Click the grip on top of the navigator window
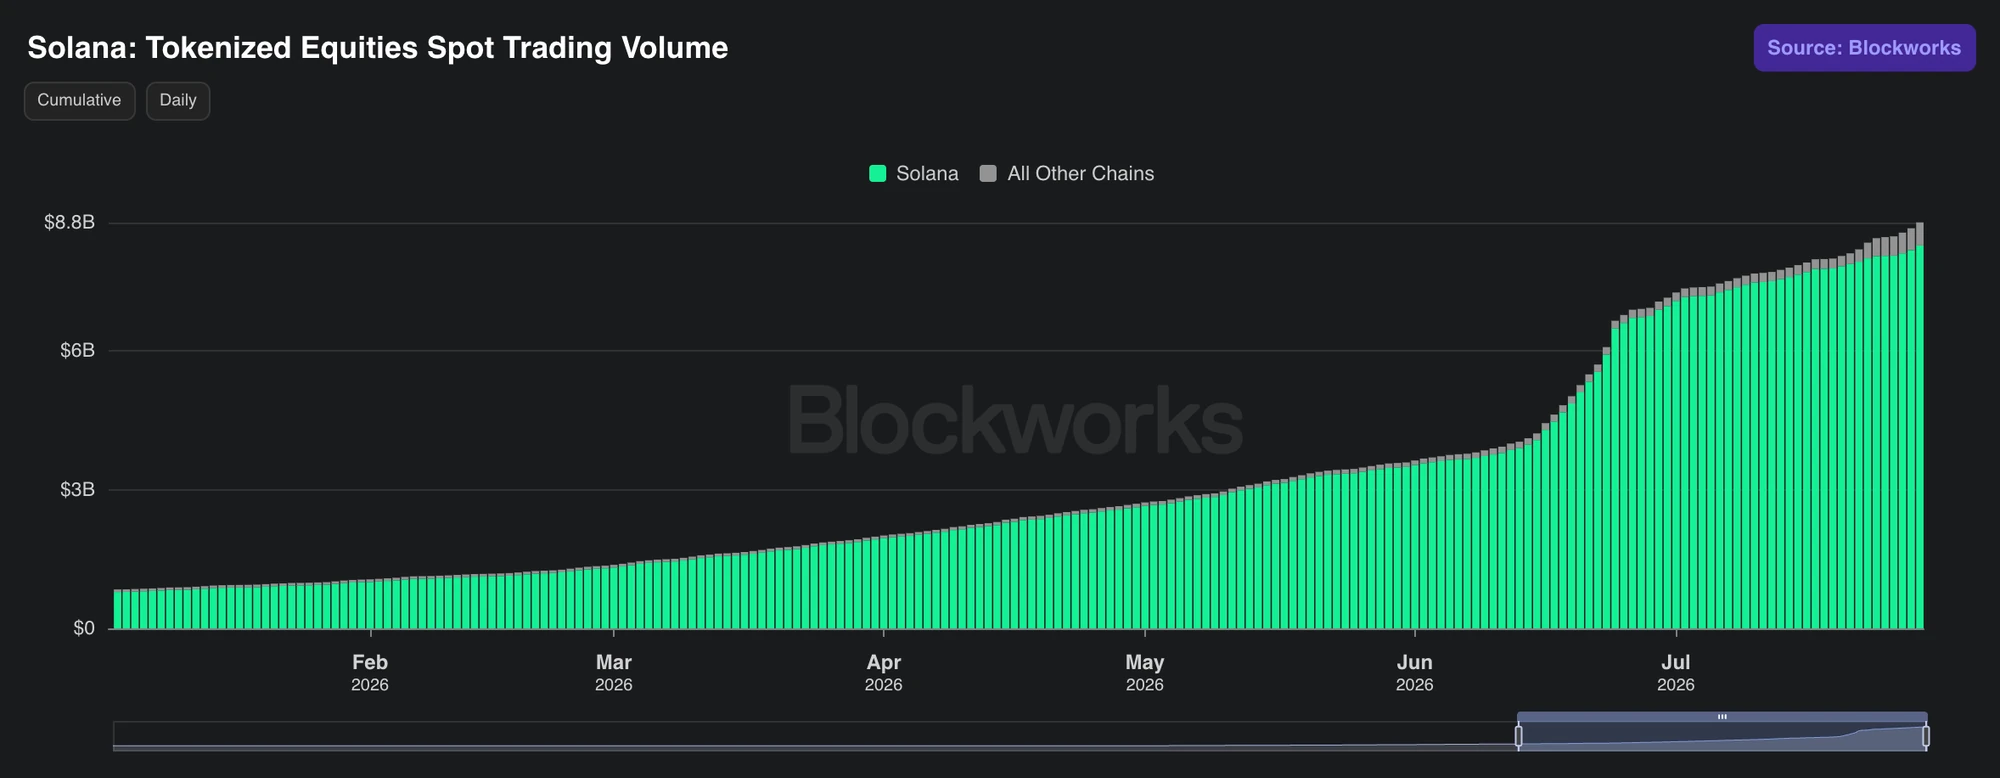This screenshot has width=2000, height=778. (1722, 717)
